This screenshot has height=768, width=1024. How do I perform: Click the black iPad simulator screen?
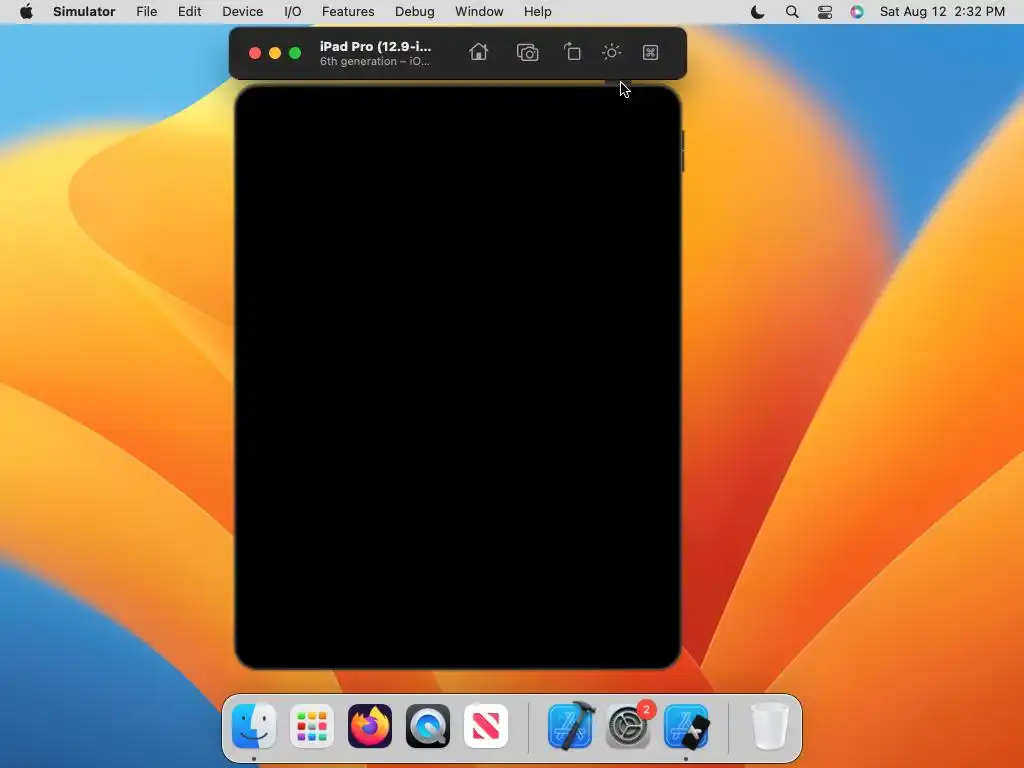457,377
